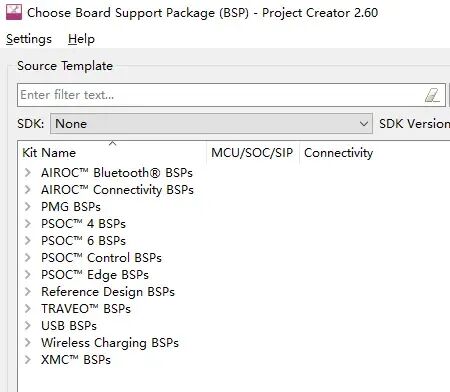Expand the PMG BSPs chevron
Screen dimensions: 450x392
click(x=28, y=207)
